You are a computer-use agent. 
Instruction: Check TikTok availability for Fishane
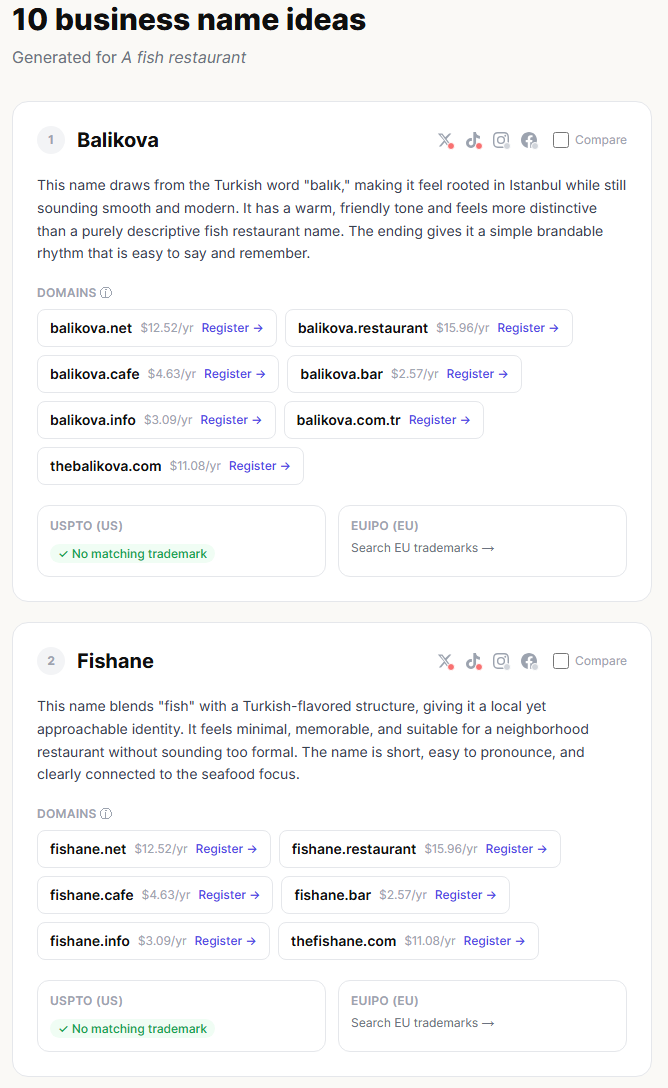[473, 661]
